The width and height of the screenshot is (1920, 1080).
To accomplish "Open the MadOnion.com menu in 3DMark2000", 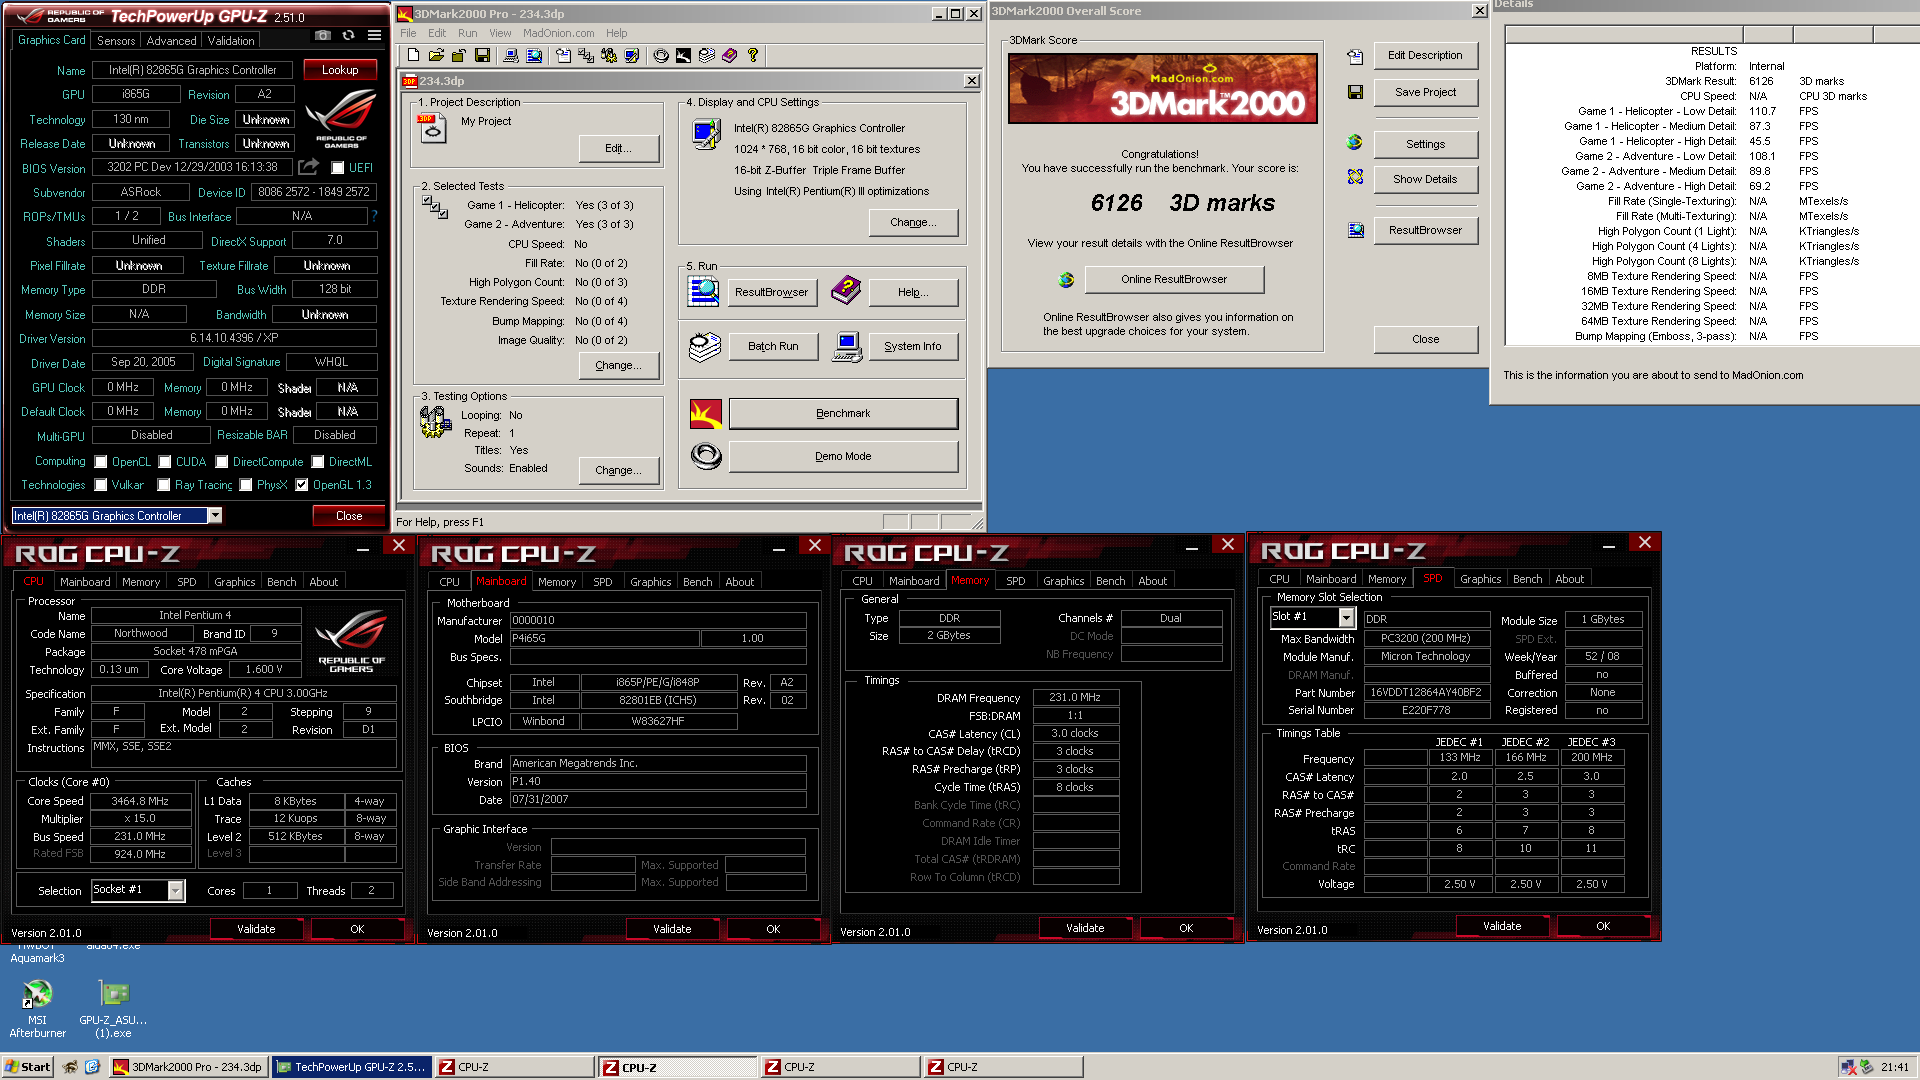I will (x=558, y=33).
